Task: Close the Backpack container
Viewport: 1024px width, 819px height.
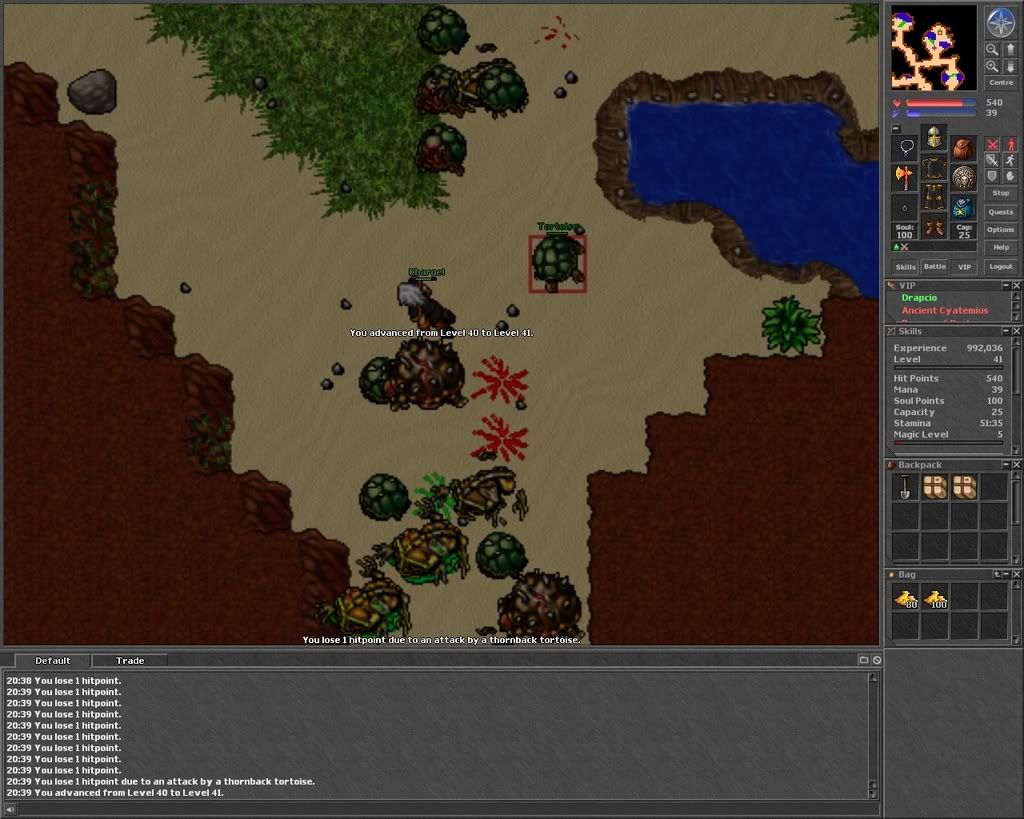Action: (x=1016, y=464)
